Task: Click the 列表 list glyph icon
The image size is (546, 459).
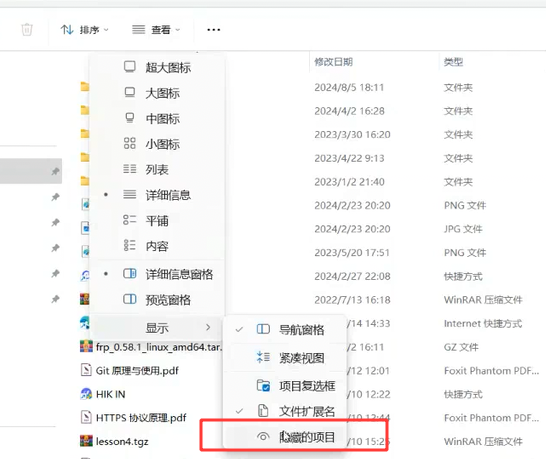Action: pos(130,169)
